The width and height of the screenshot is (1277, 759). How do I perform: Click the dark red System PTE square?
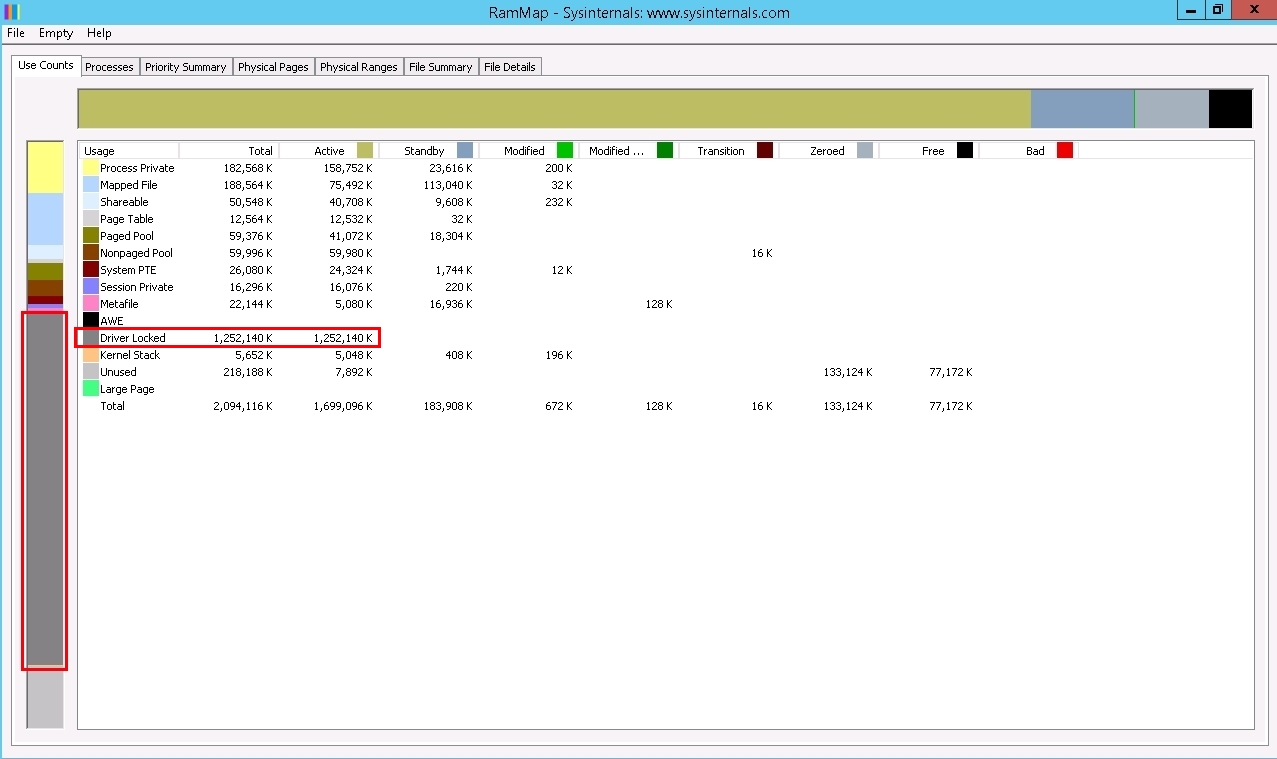91,270
